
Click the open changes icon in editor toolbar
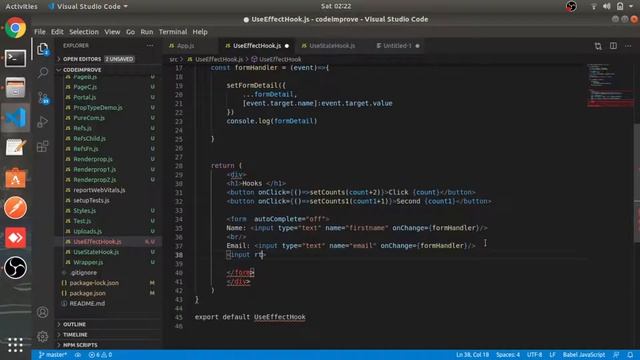(x=598, y=46)
